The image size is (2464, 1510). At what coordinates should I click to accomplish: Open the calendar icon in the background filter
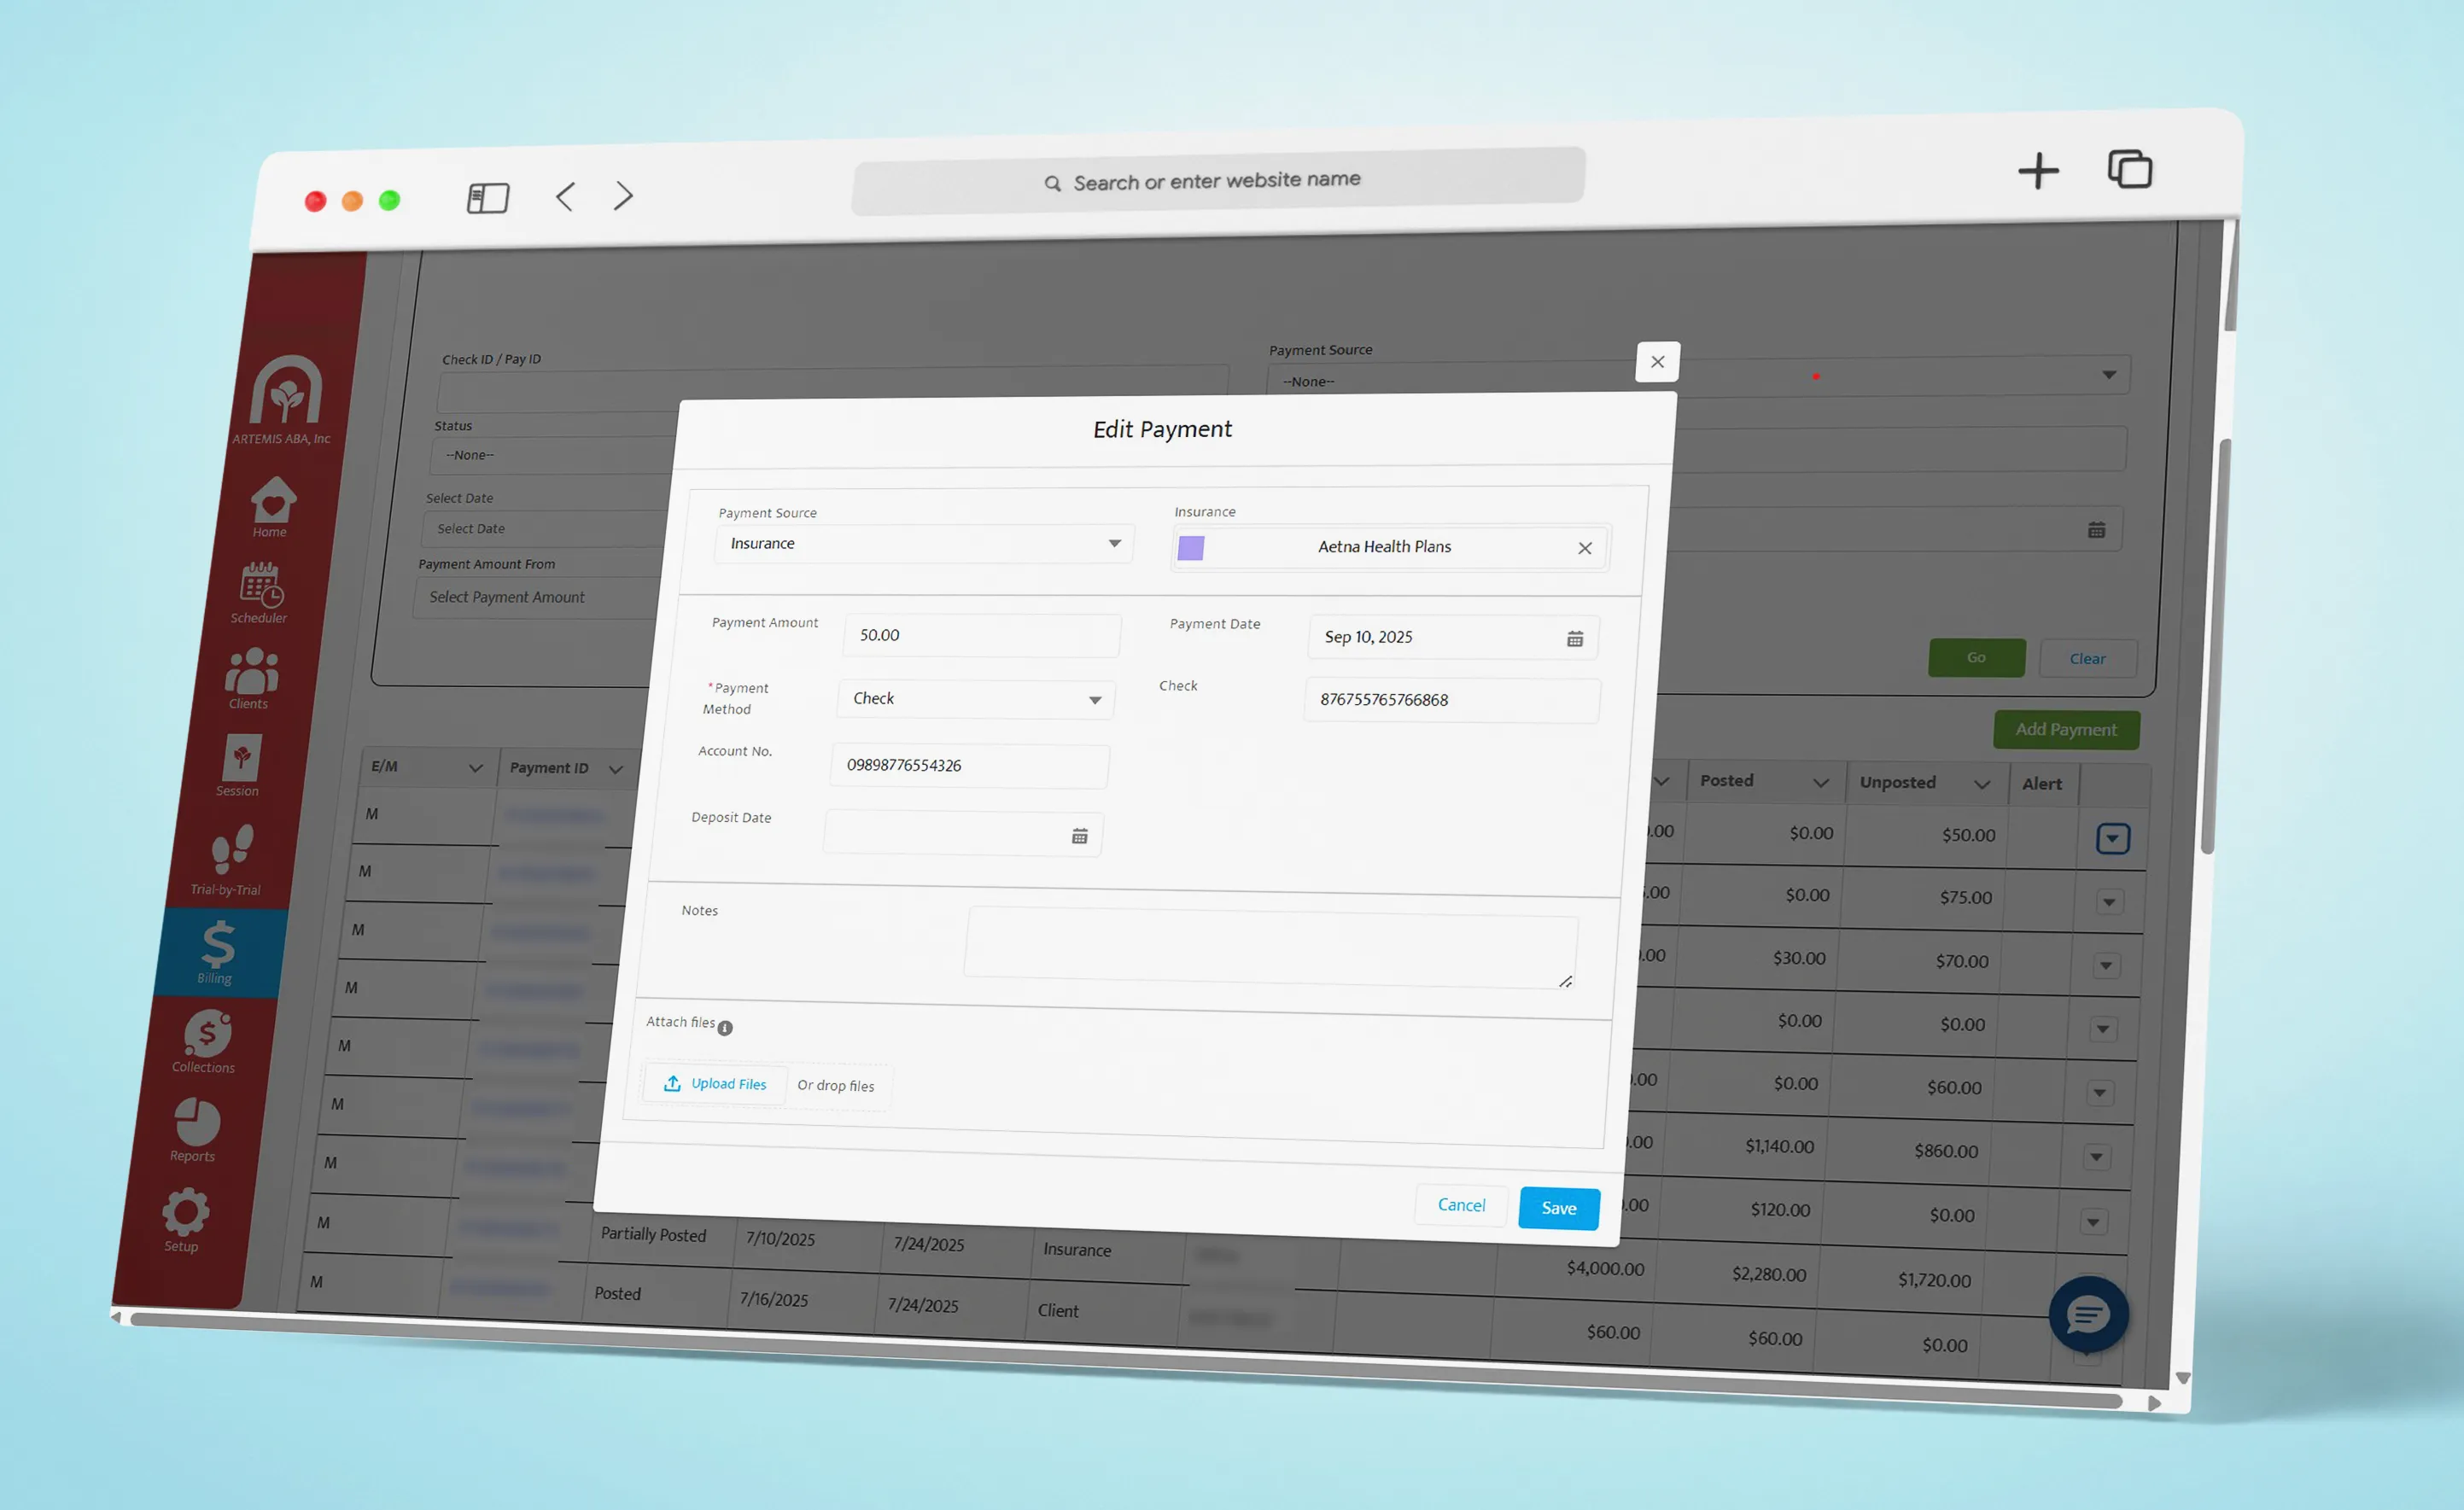[2096, 530]
